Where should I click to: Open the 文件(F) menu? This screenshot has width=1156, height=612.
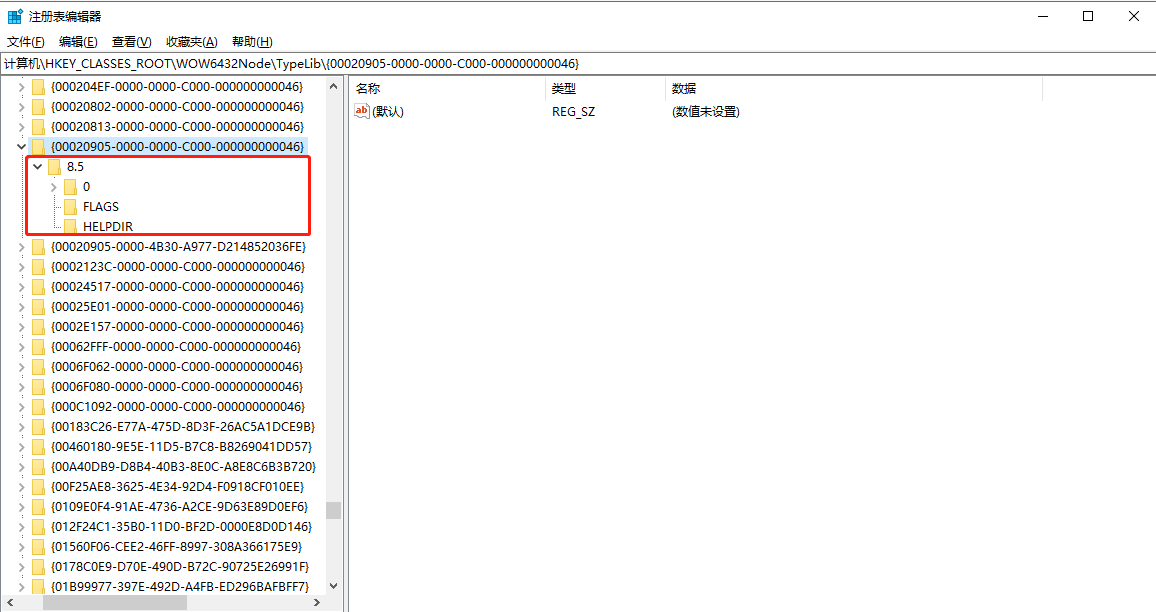click(26, 42)
